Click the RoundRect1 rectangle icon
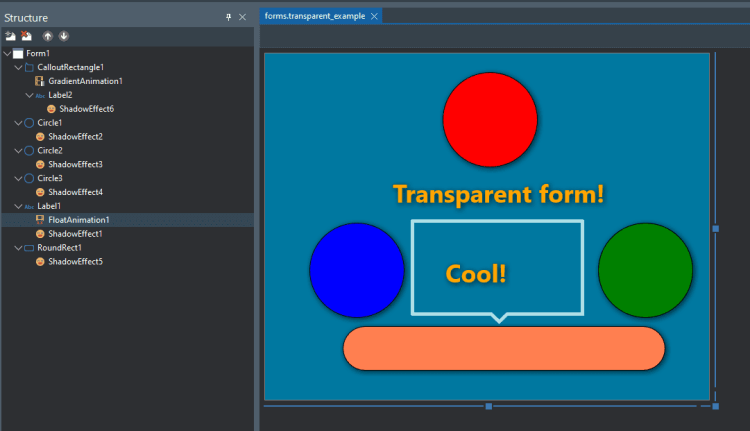This screenshot has height=431, width=750. (29, 248)
